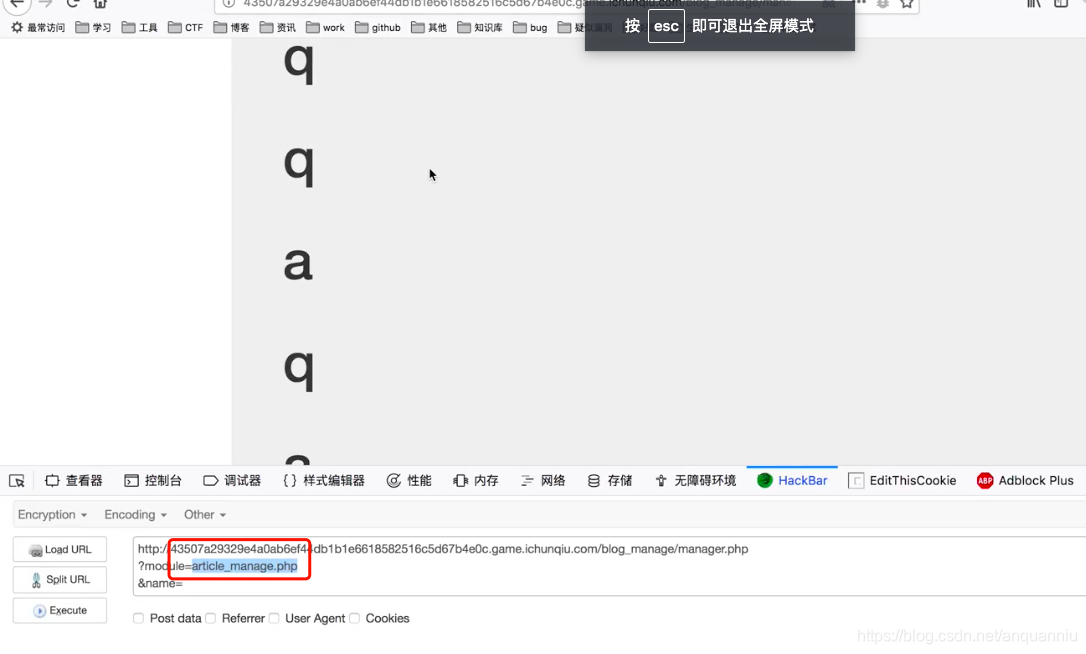Open the Adblock Plus tab

click(x=1025, y=481)
